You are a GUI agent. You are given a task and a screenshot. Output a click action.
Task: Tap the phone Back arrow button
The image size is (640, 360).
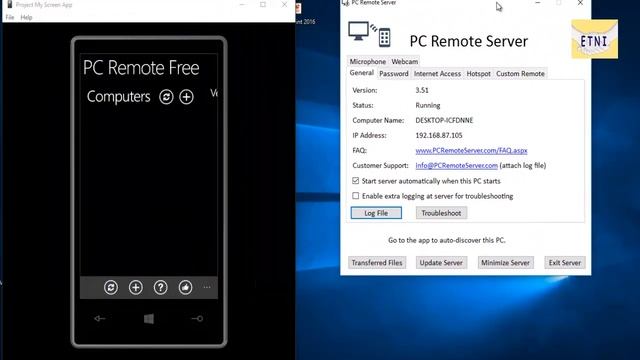tap(100, 318)
